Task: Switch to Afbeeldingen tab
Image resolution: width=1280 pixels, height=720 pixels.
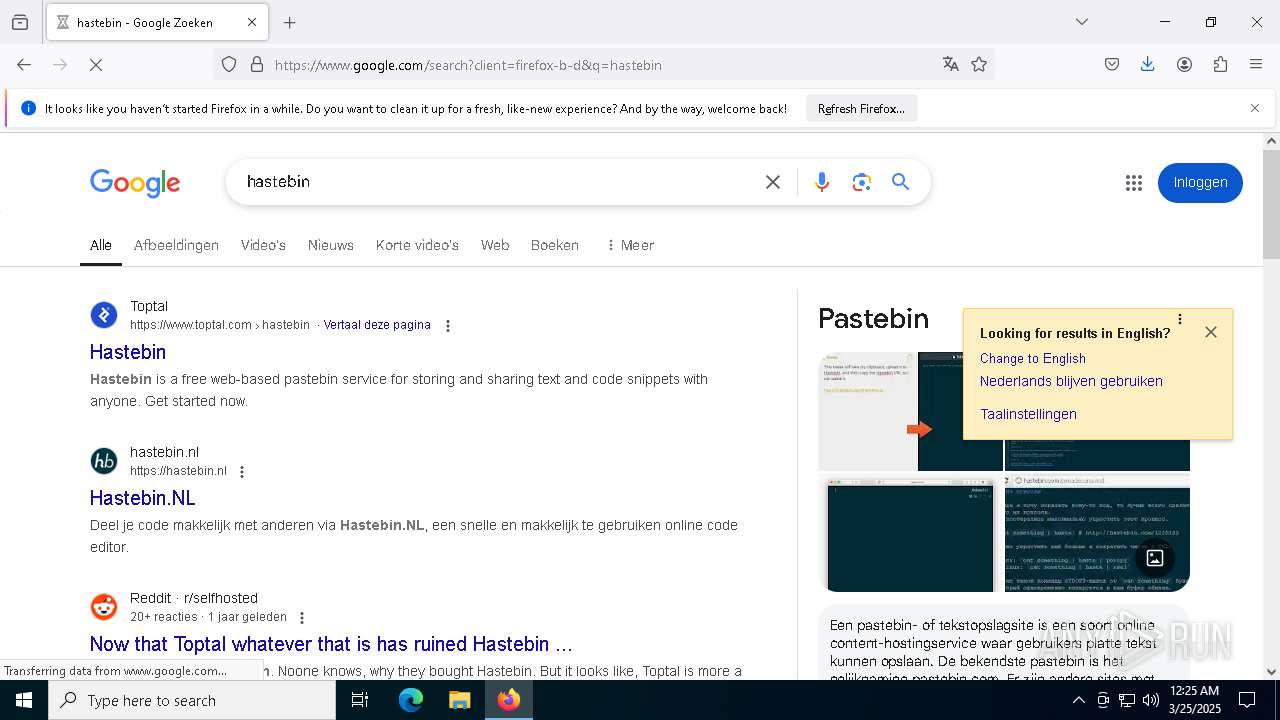Action: (176, 245)
